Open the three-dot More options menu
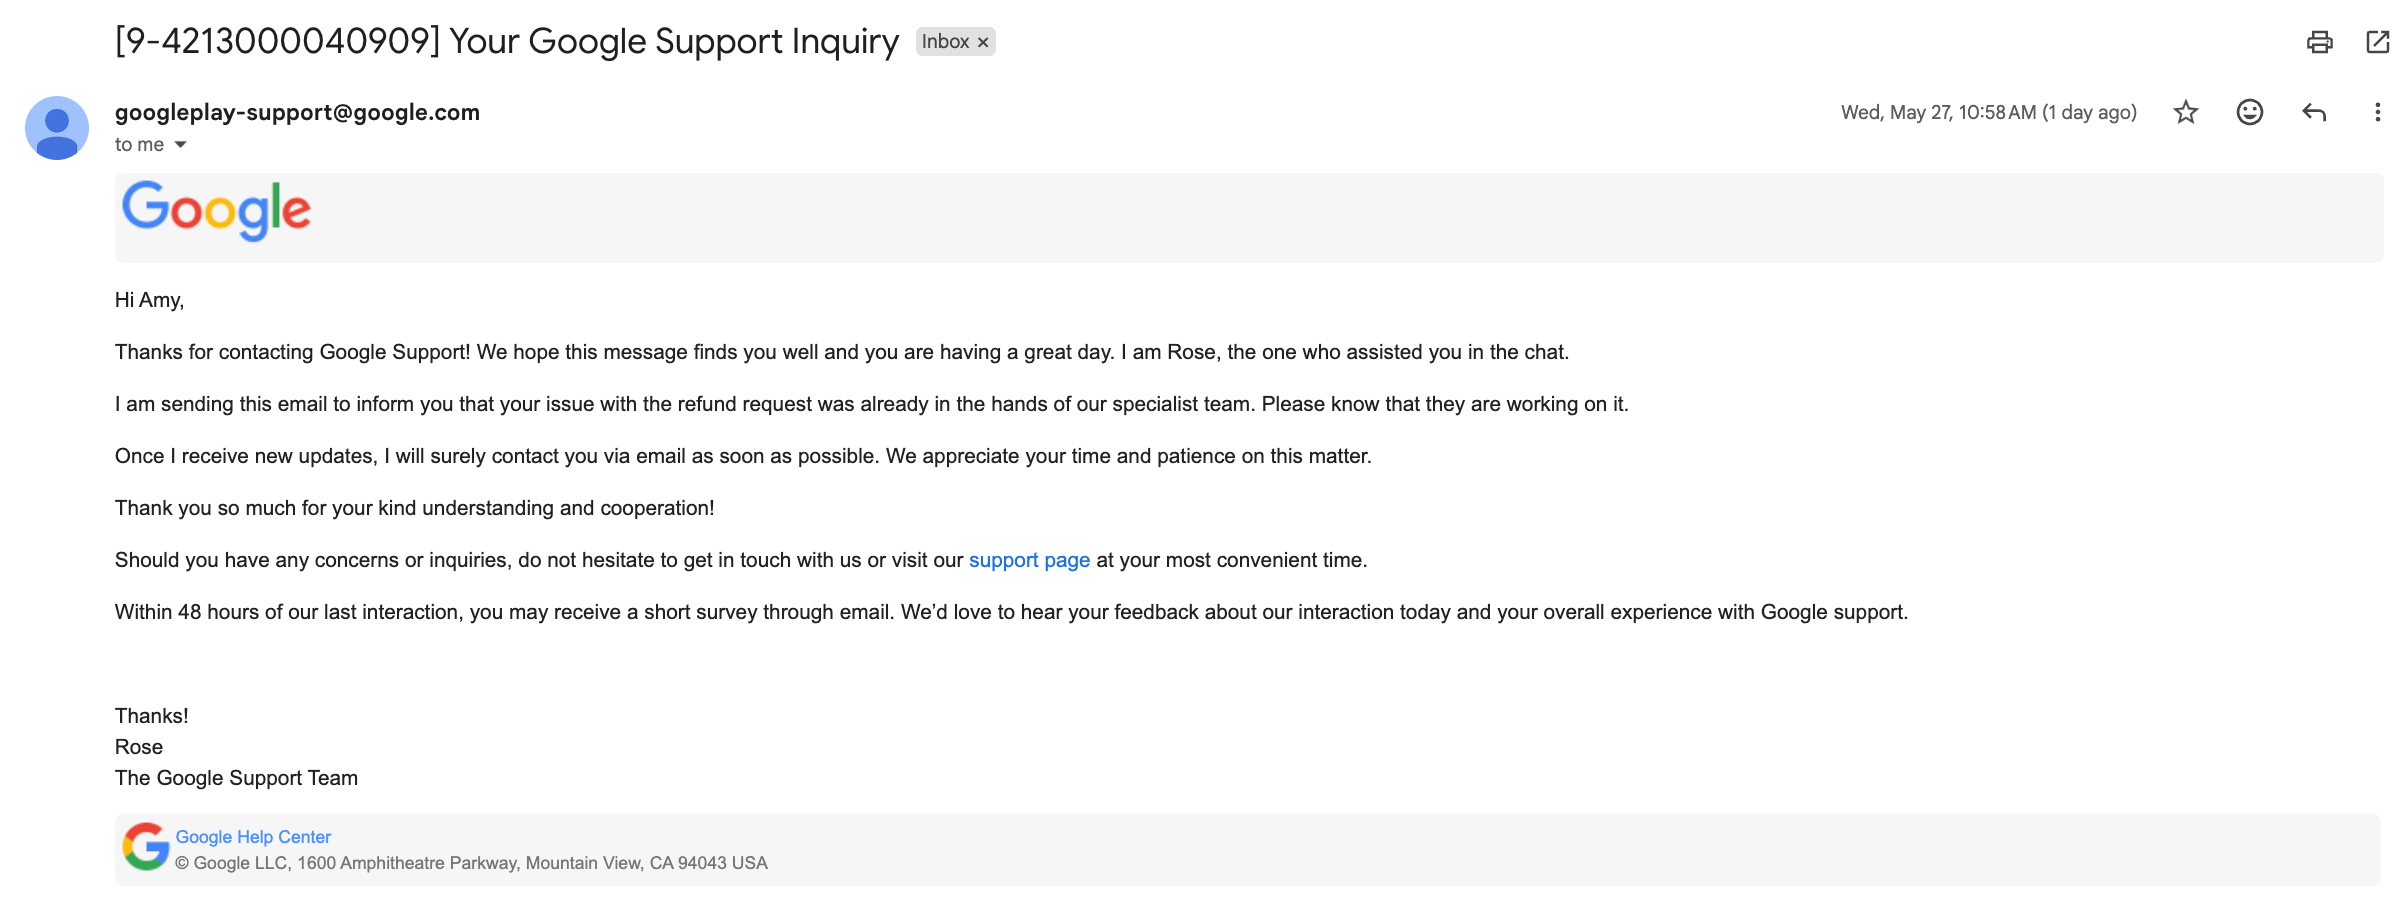2396x902 pixels. (2377, 112)
